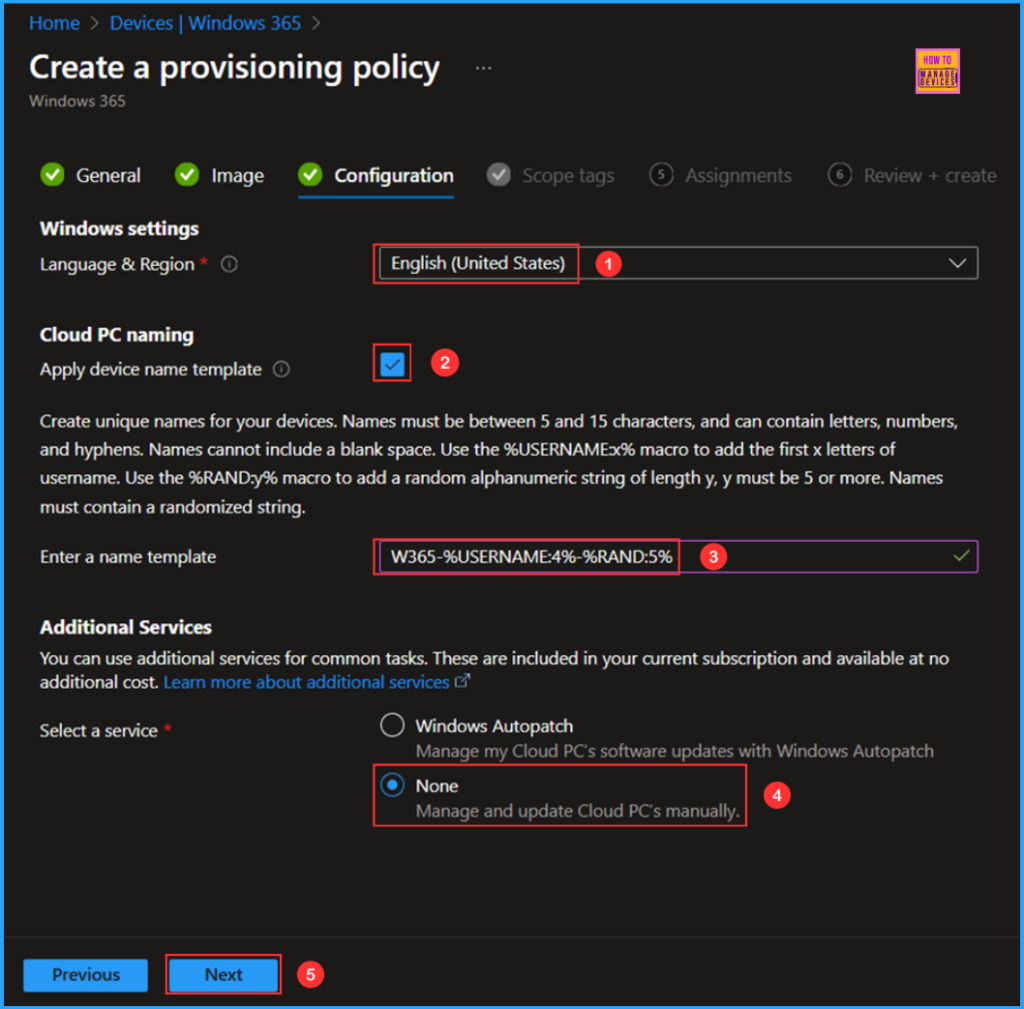This screenshot has height=1009, width=1024.
Task: Click the Windows 365 subtitle under the title
Action: point(77,101)
